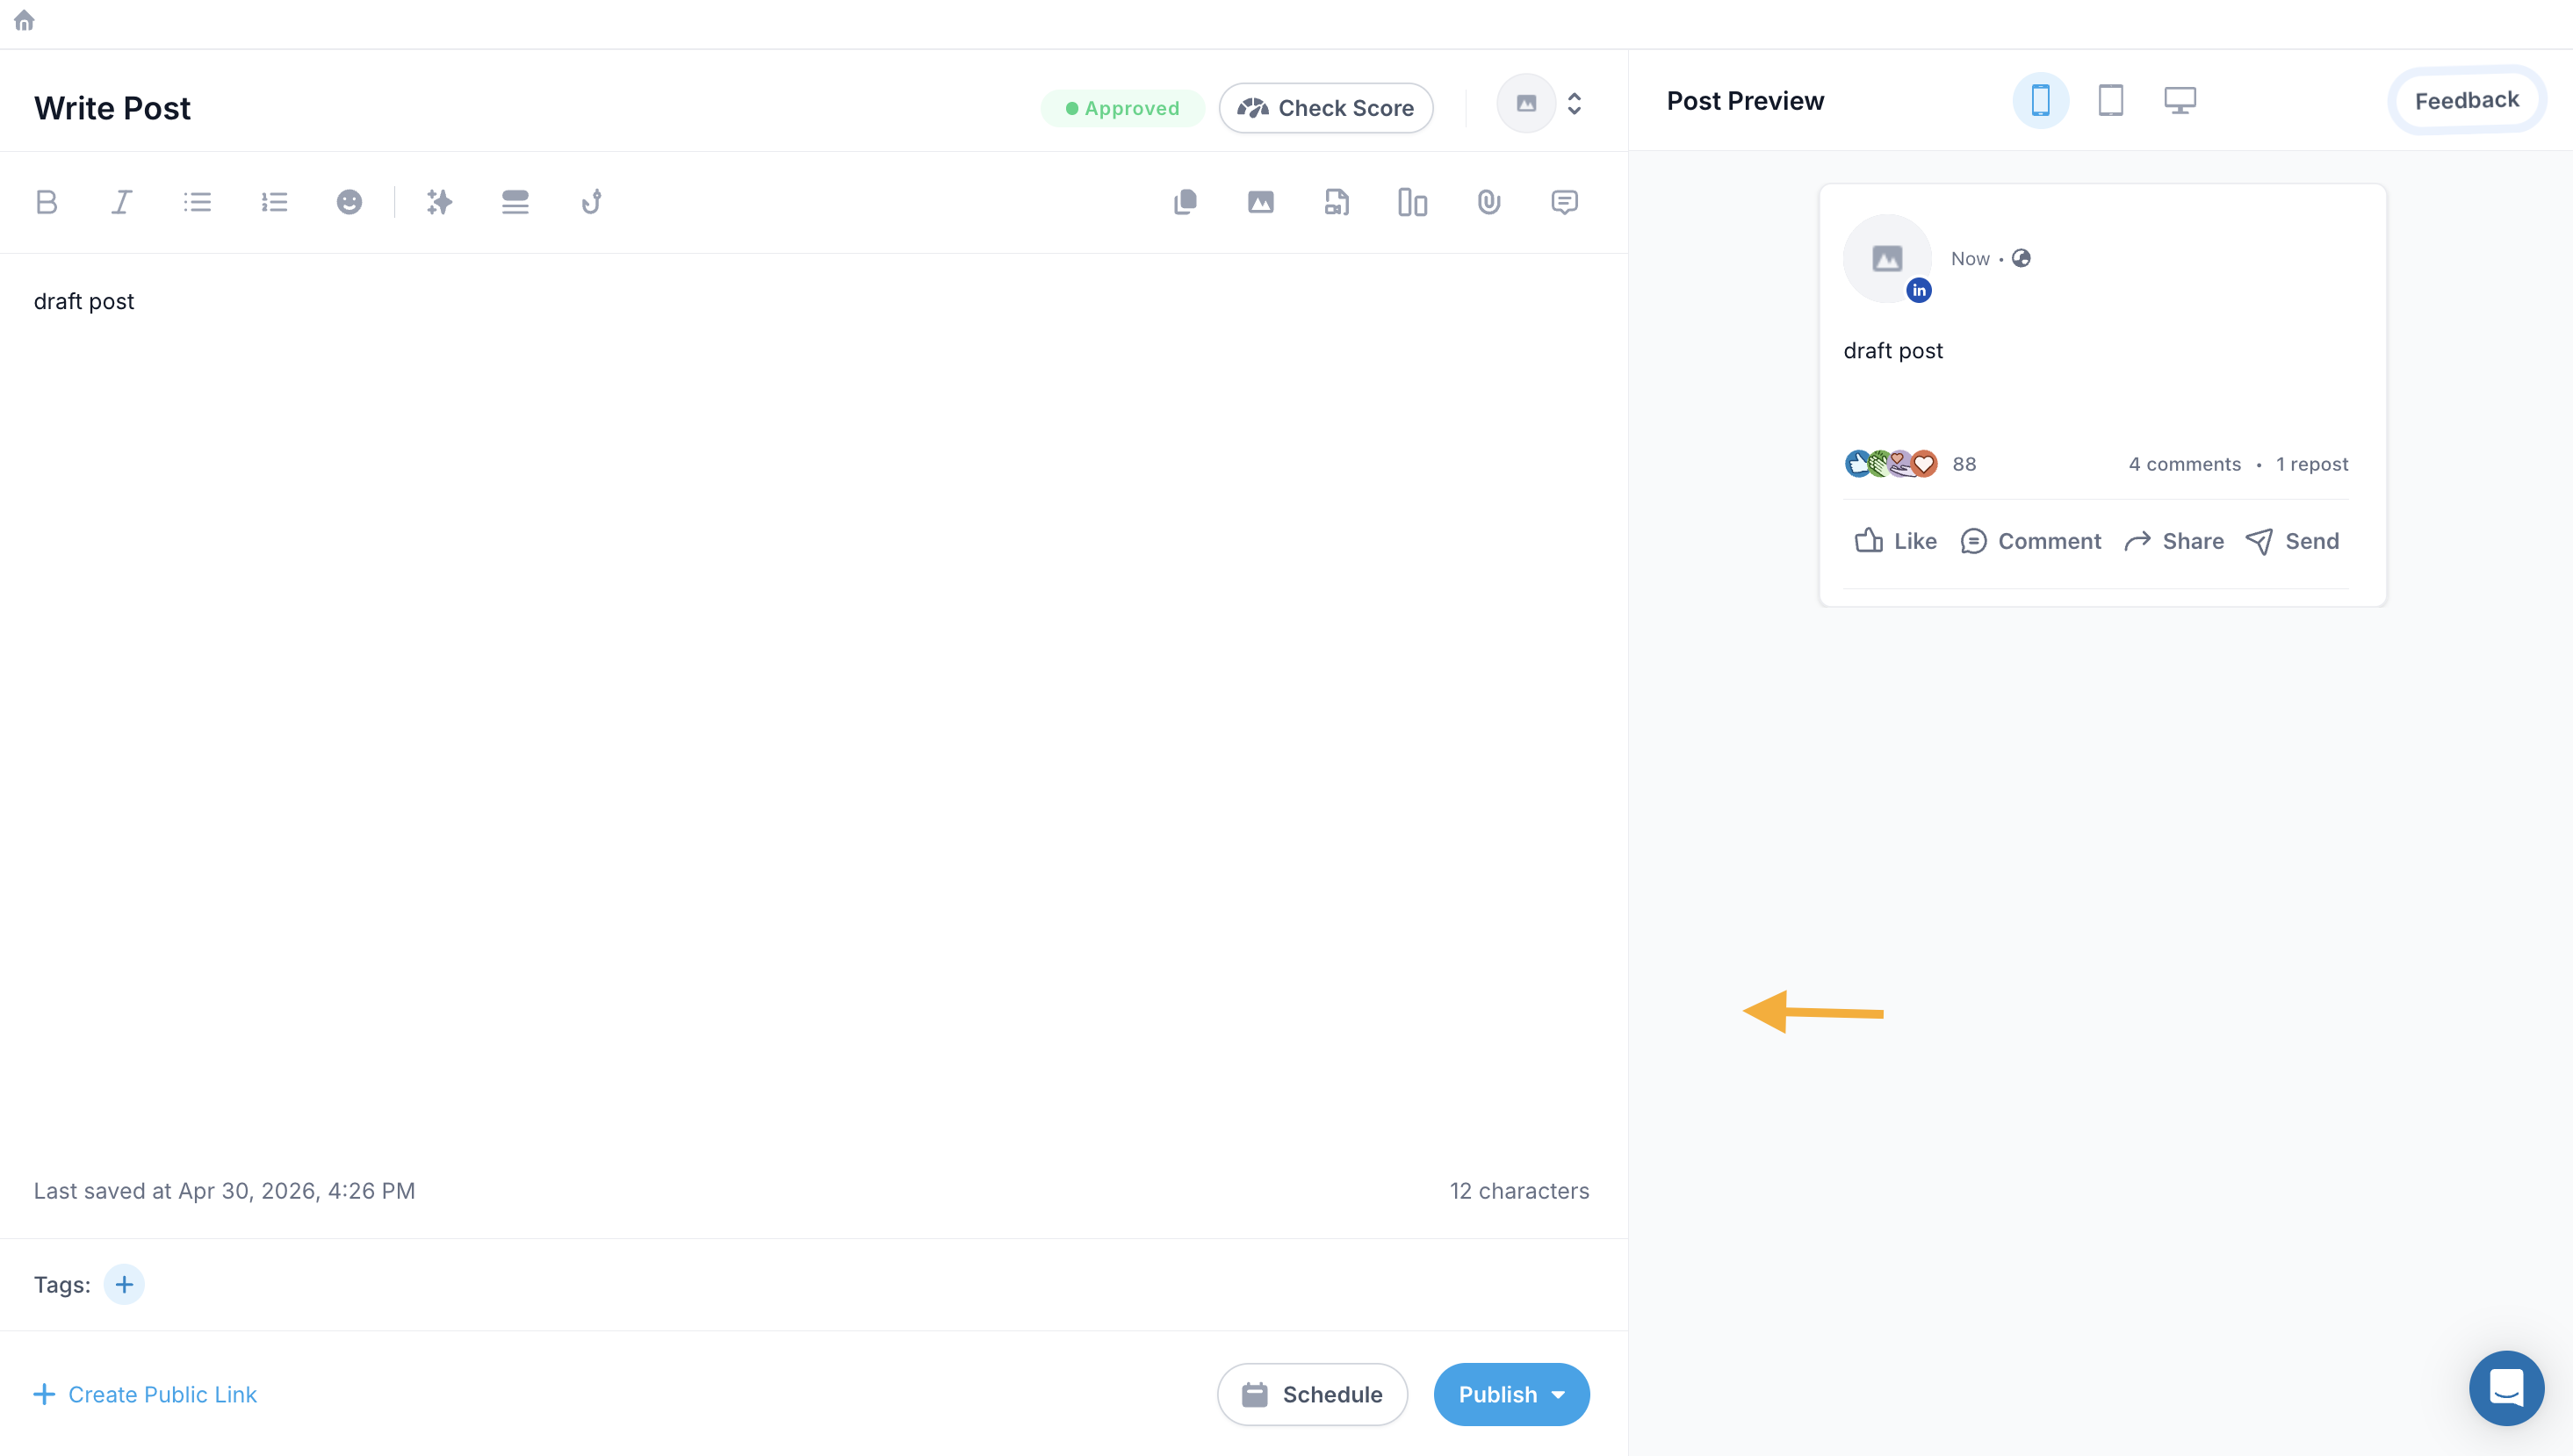Screen dimensions: 2573x1456
Task: Open the emoji picker
Action: click(349, 202)
